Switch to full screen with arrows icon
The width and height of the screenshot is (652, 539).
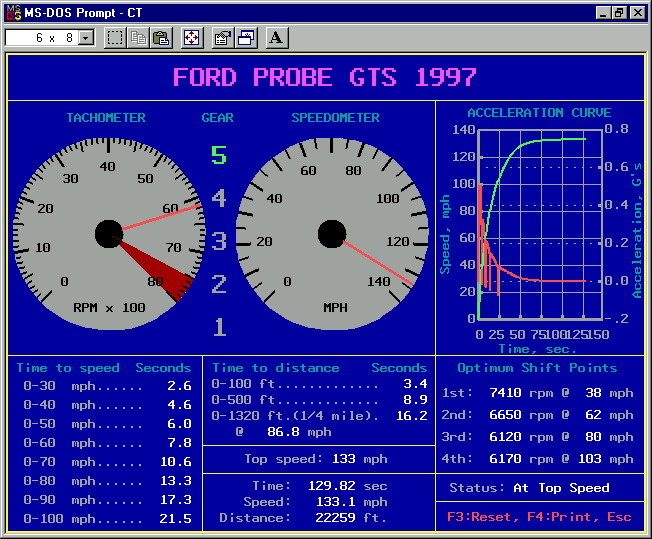[192, 38]
